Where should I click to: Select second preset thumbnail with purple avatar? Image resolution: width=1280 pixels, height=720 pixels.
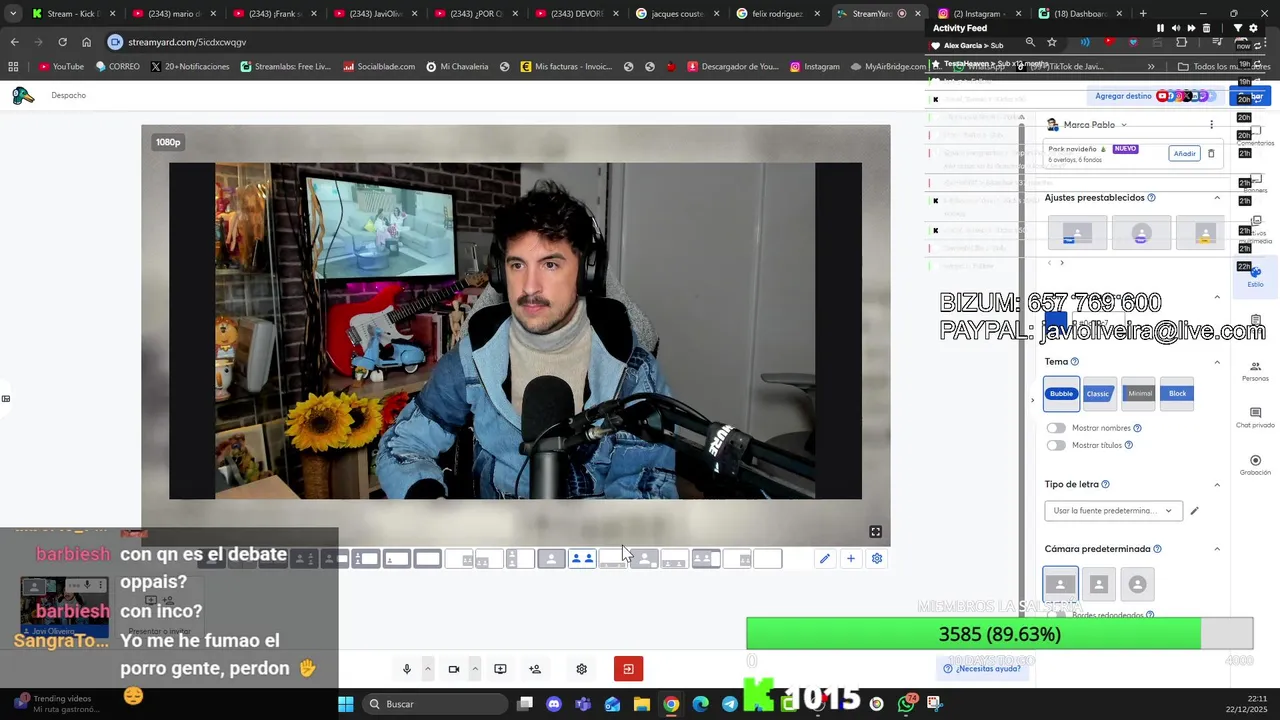pos(1141,233)
